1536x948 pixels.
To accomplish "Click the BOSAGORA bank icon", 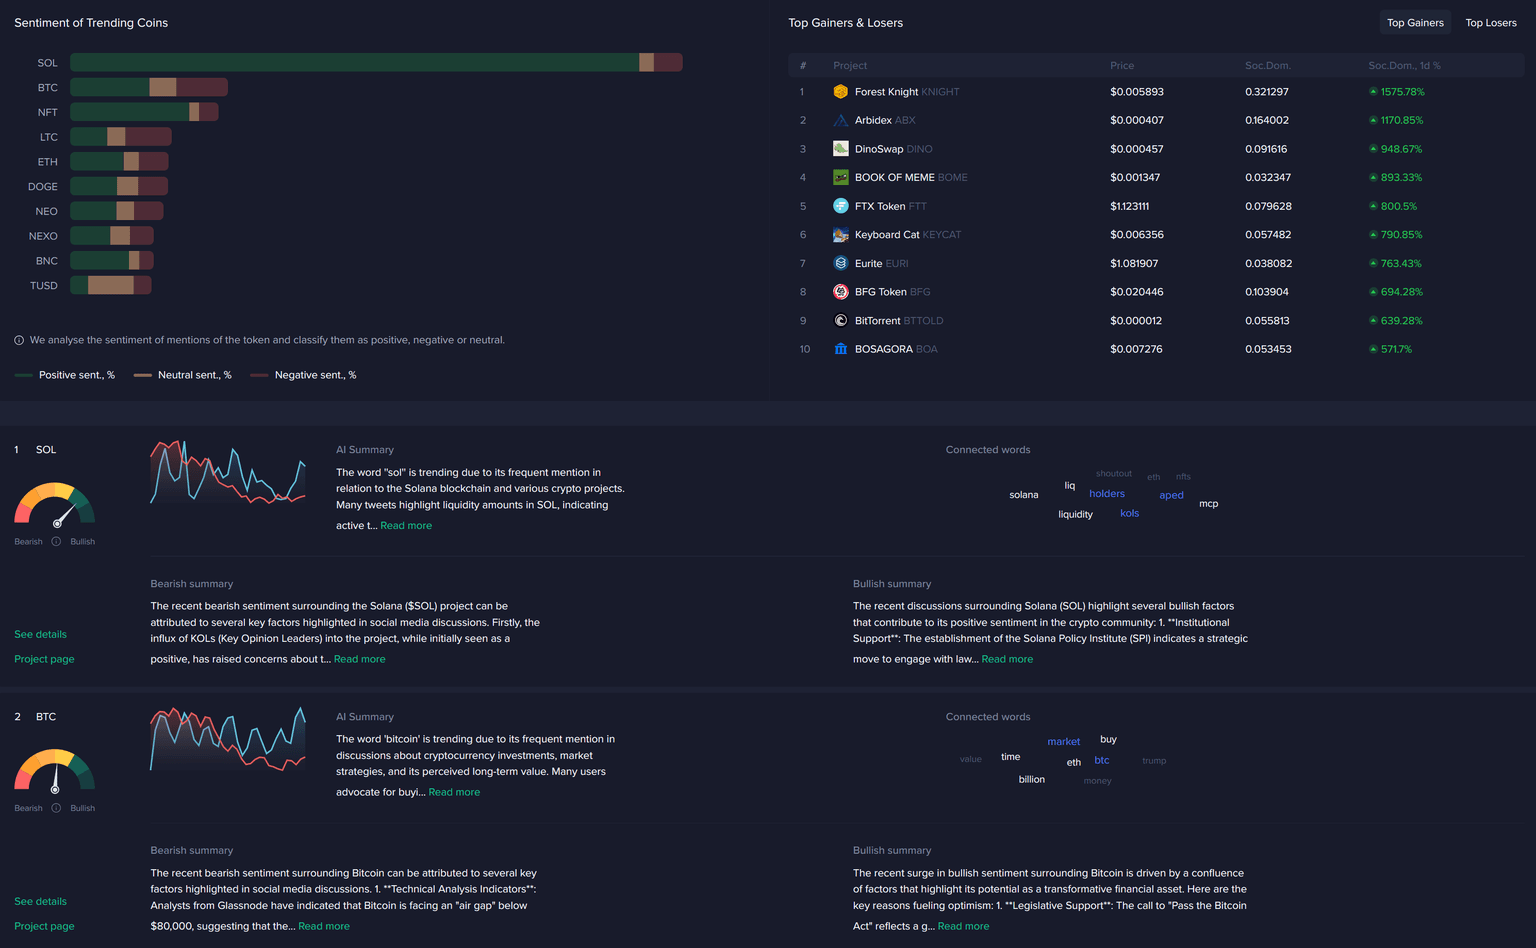I will pos(840,349).
